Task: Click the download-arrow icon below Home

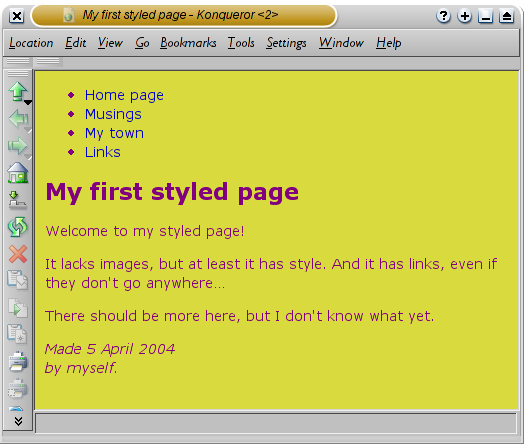Action: [x=17, y=200]
